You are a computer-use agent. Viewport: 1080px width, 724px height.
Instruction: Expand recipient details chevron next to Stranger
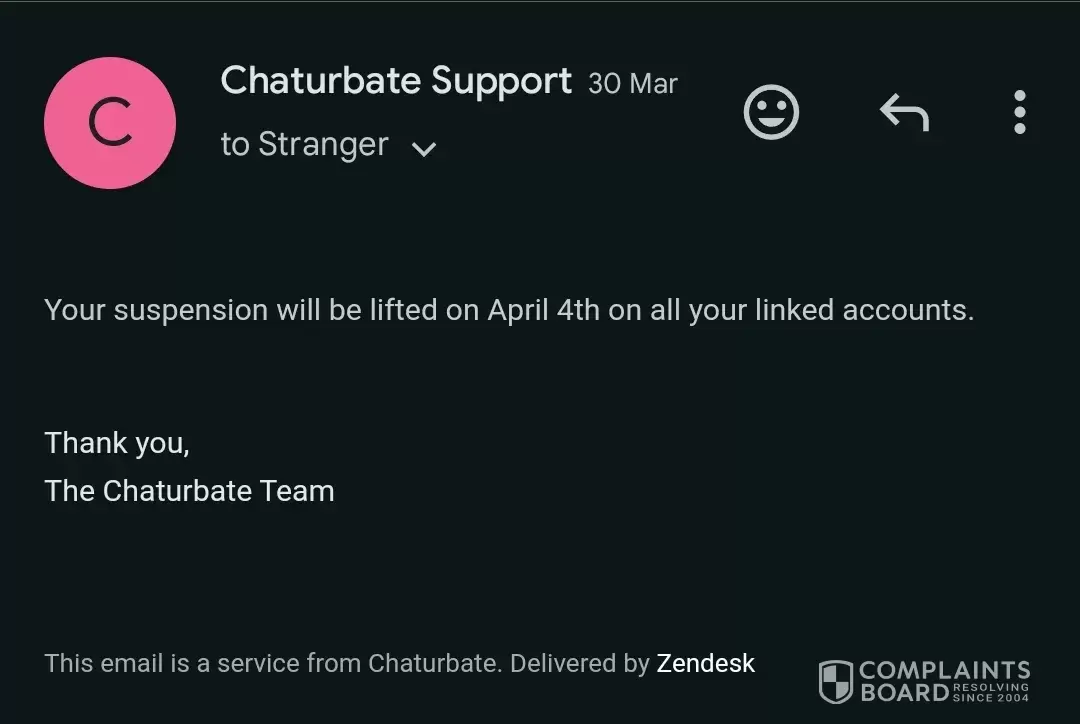424,148
